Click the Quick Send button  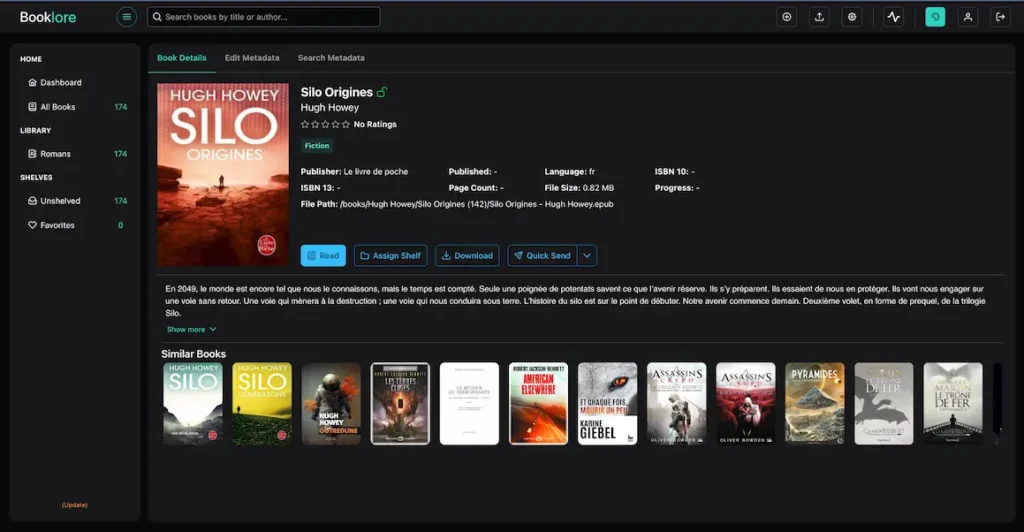543,255
